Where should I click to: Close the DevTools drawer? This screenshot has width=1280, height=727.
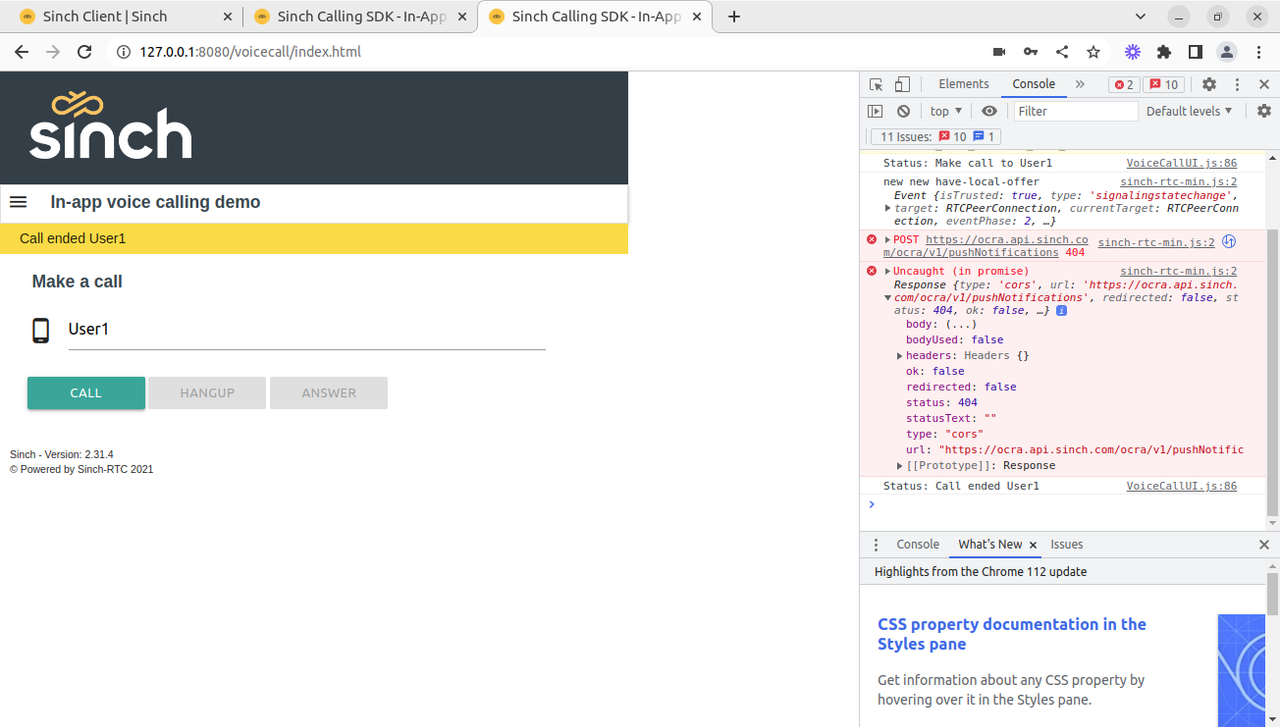(1264, 545)
